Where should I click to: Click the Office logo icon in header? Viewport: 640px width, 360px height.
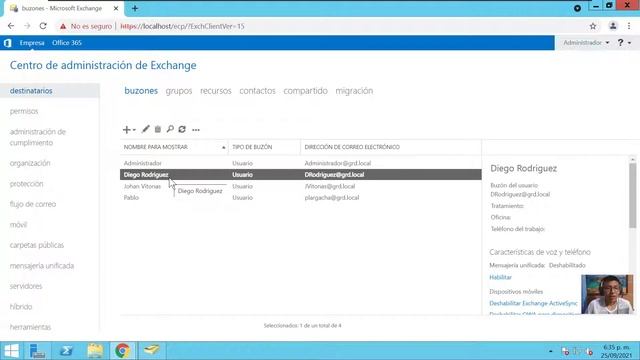(7, 43)
